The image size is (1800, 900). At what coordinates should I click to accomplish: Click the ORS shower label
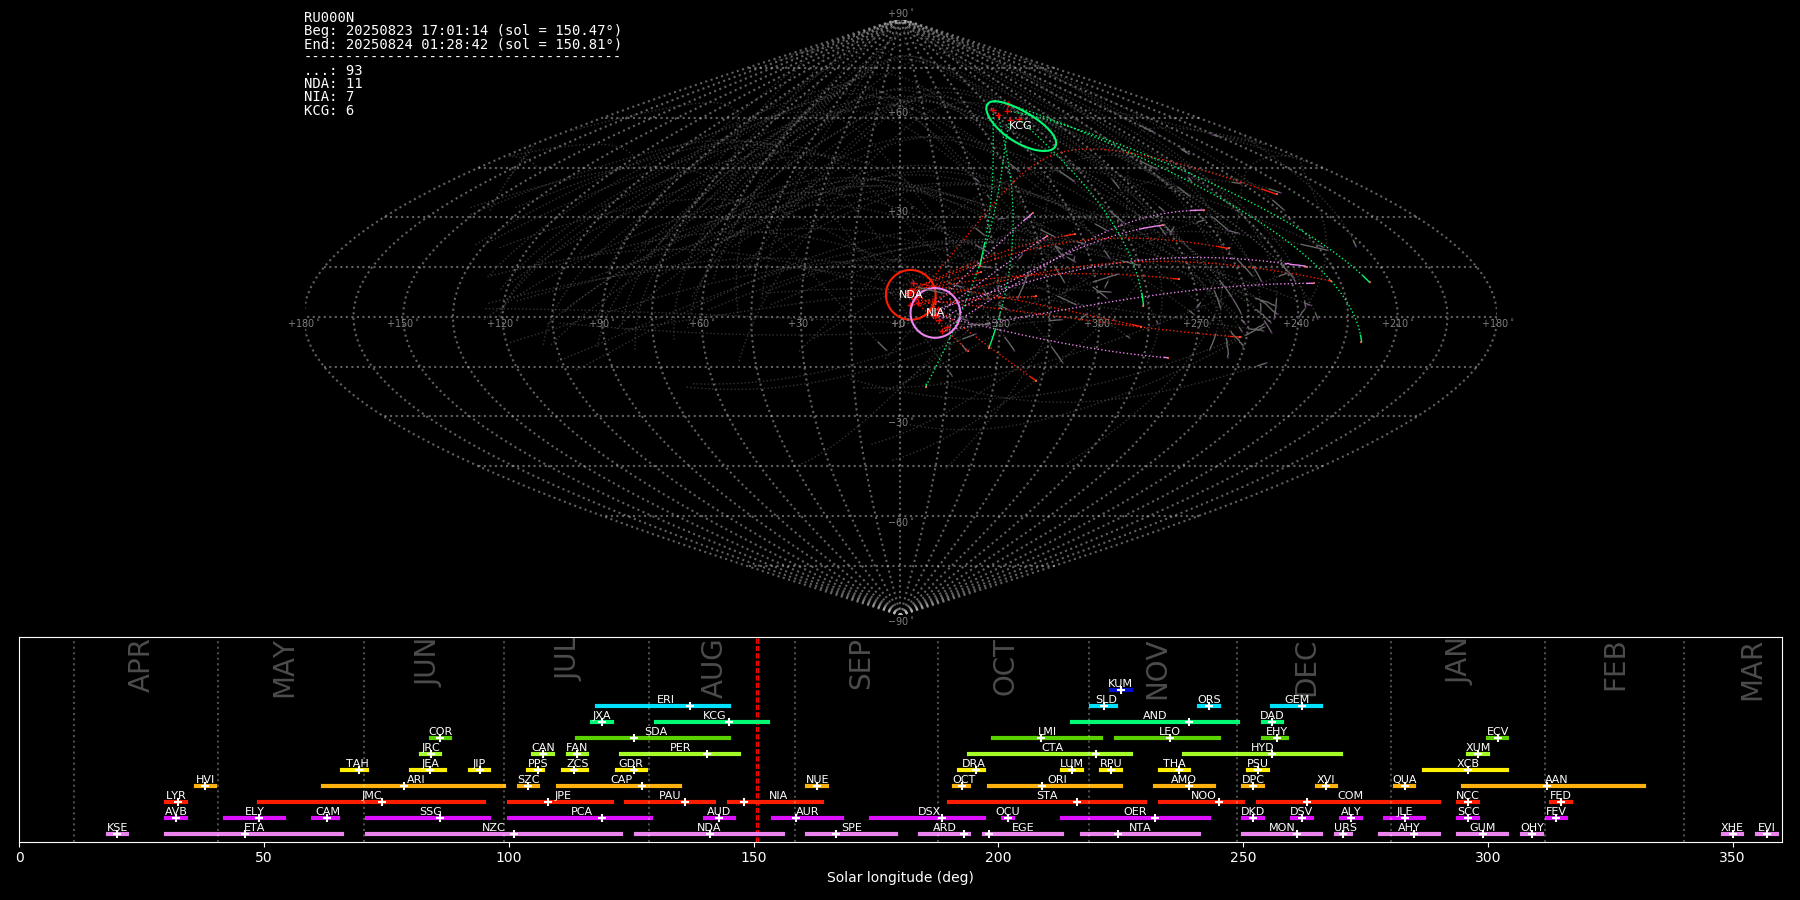(x=1209, y=700)
